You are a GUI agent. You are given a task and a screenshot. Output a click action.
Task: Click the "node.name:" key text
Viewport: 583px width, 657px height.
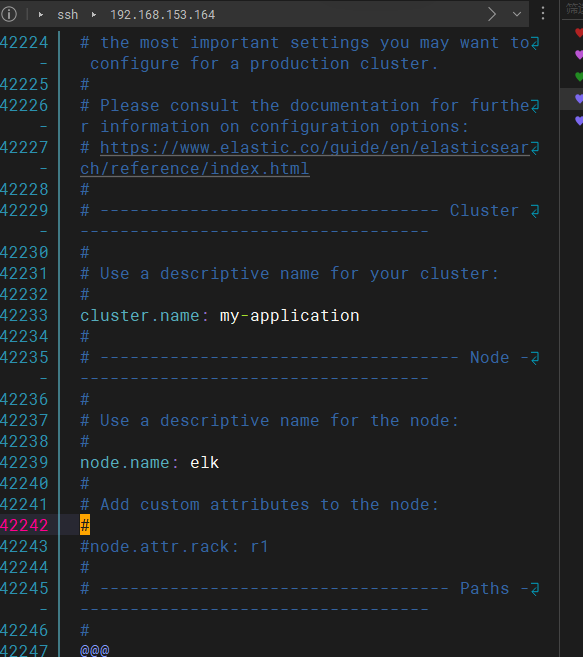coord(129,463)
